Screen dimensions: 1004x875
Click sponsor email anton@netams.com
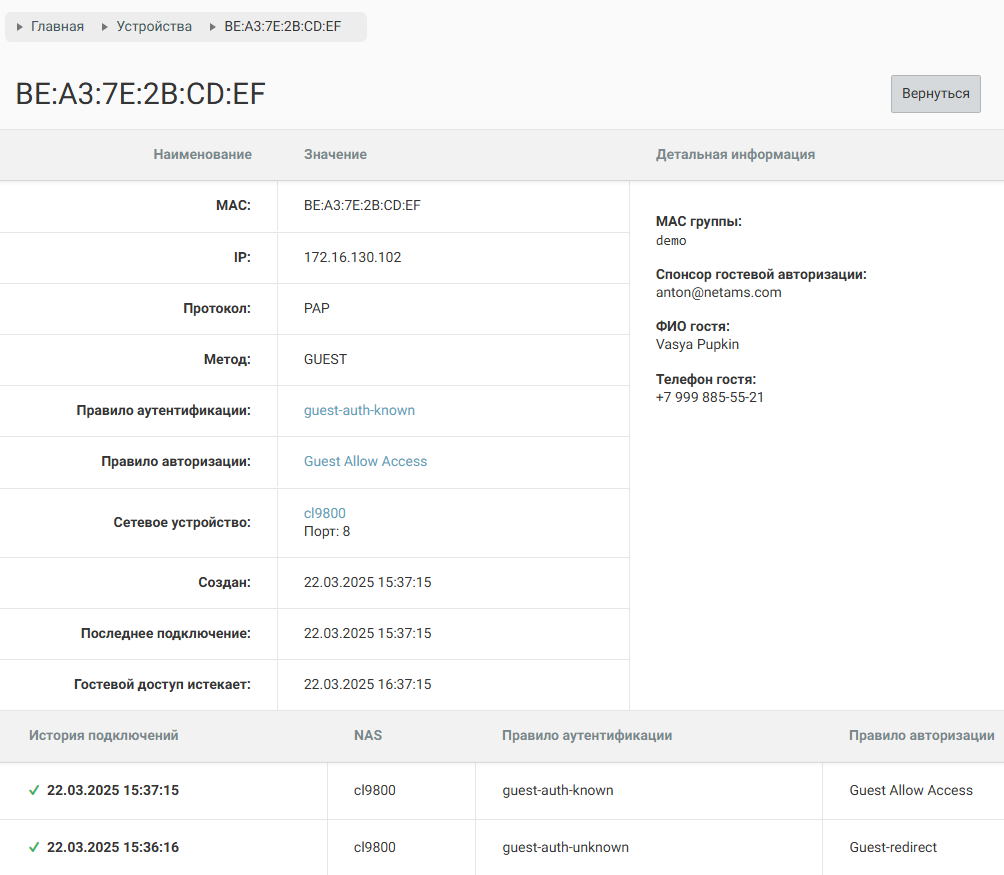pos(718,292)
